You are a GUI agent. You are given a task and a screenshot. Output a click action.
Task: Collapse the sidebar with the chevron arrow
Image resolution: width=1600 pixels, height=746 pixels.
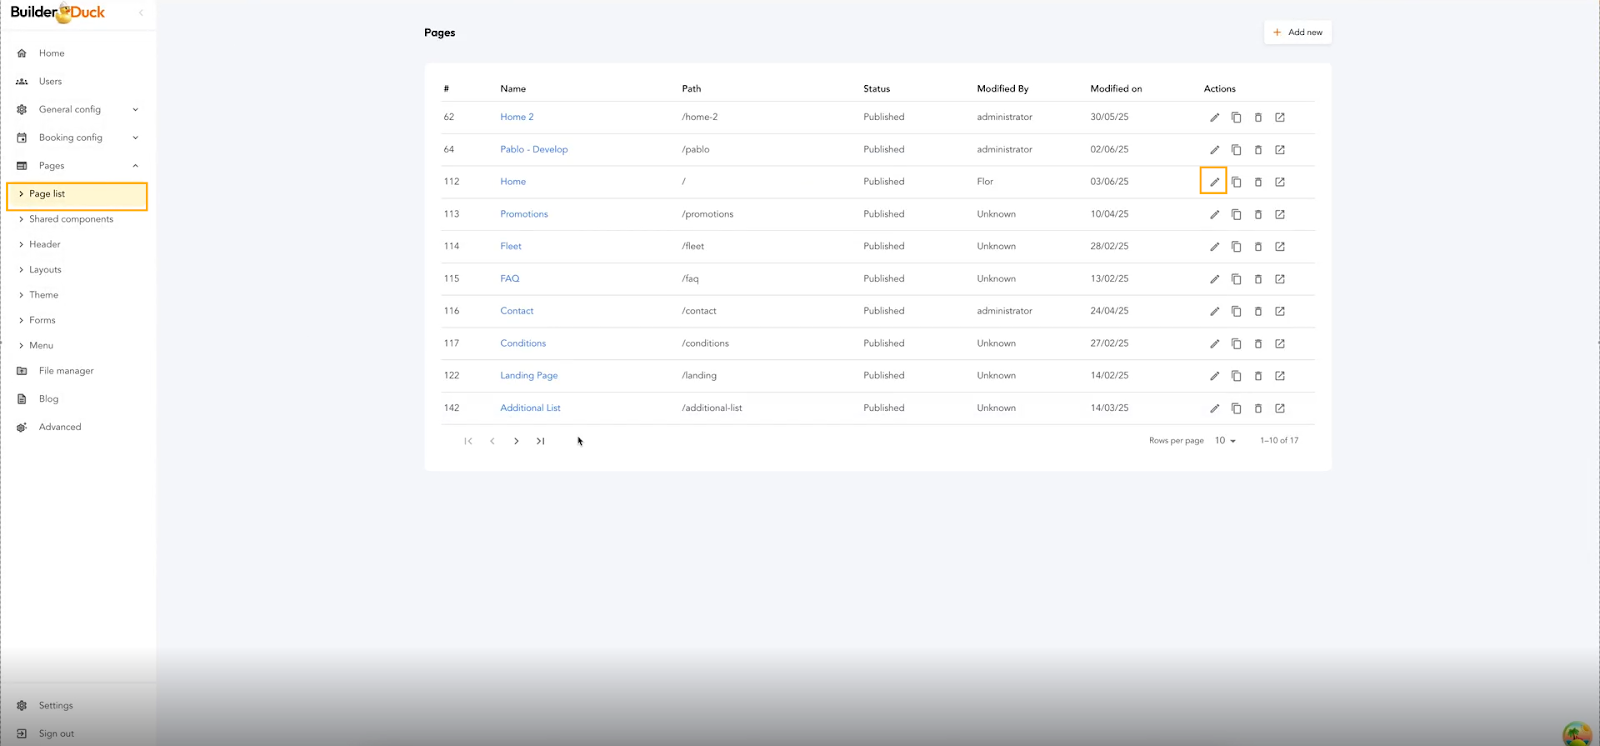(141, 13)
